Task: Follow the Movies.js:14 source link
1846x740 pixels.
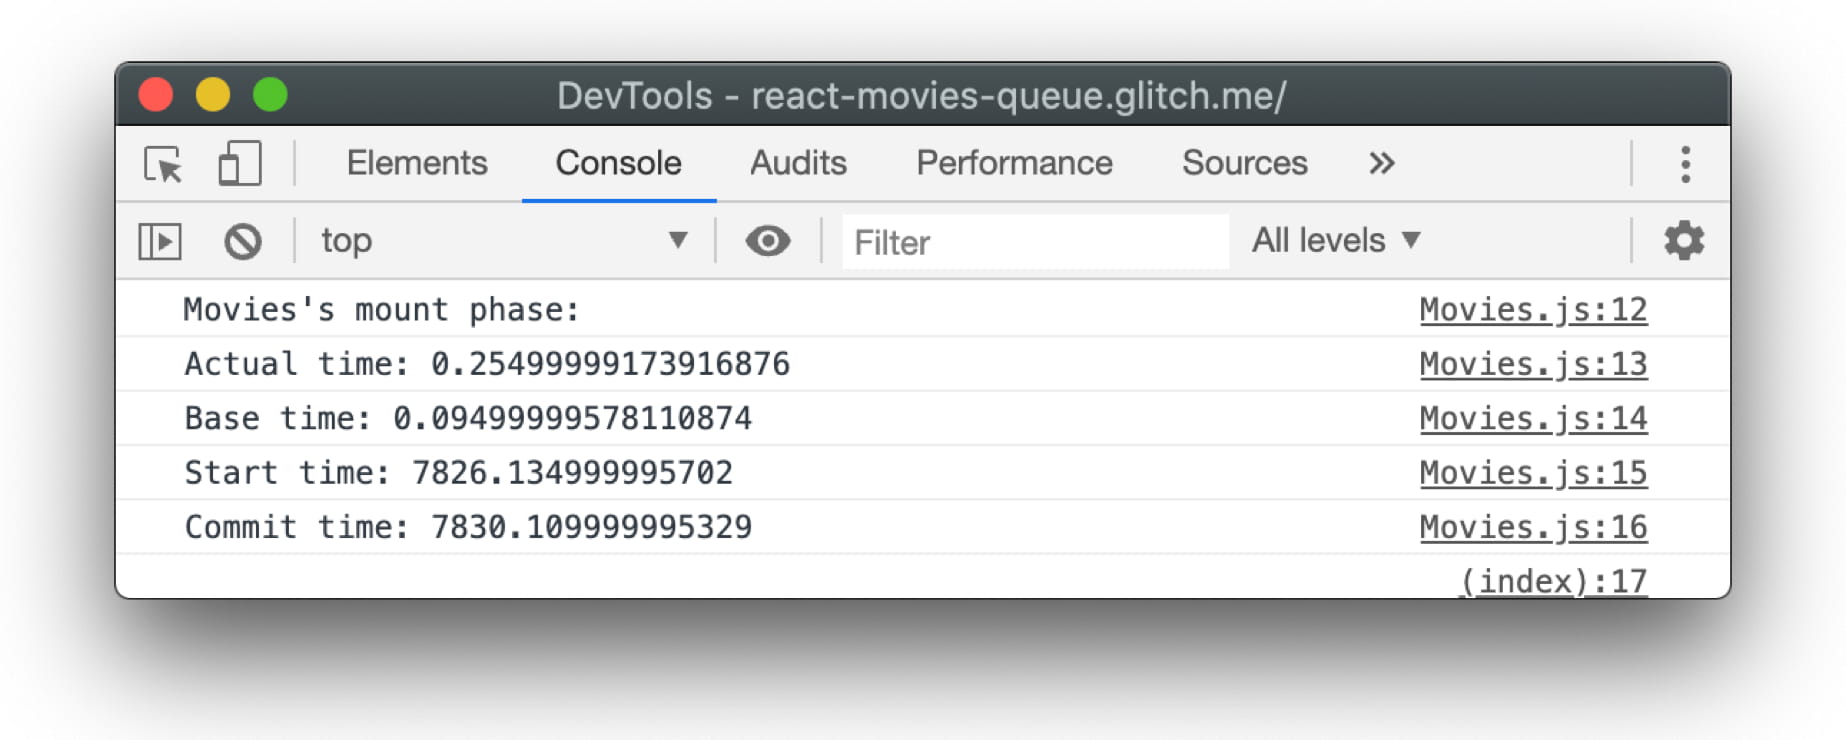Action: 1532,418
